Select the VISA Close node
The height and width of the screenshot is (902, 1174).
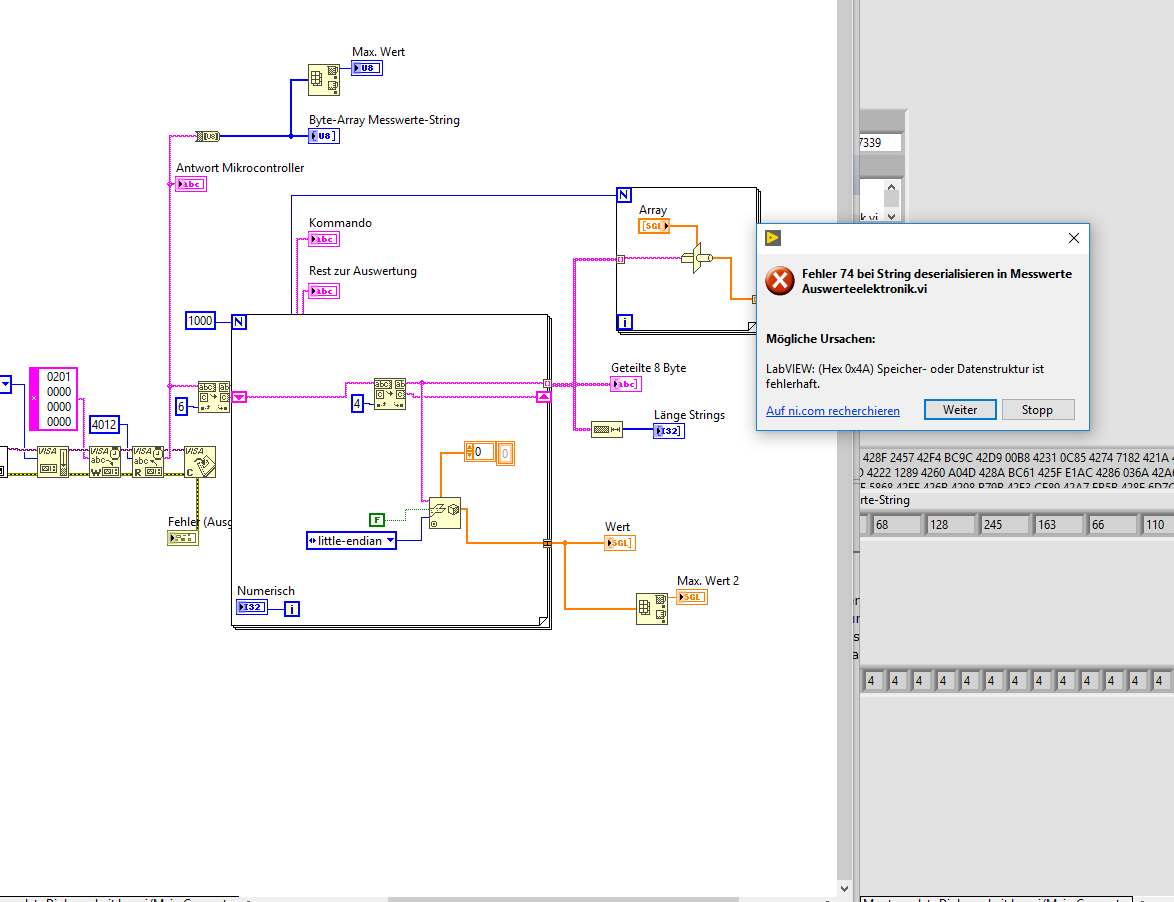200,462
